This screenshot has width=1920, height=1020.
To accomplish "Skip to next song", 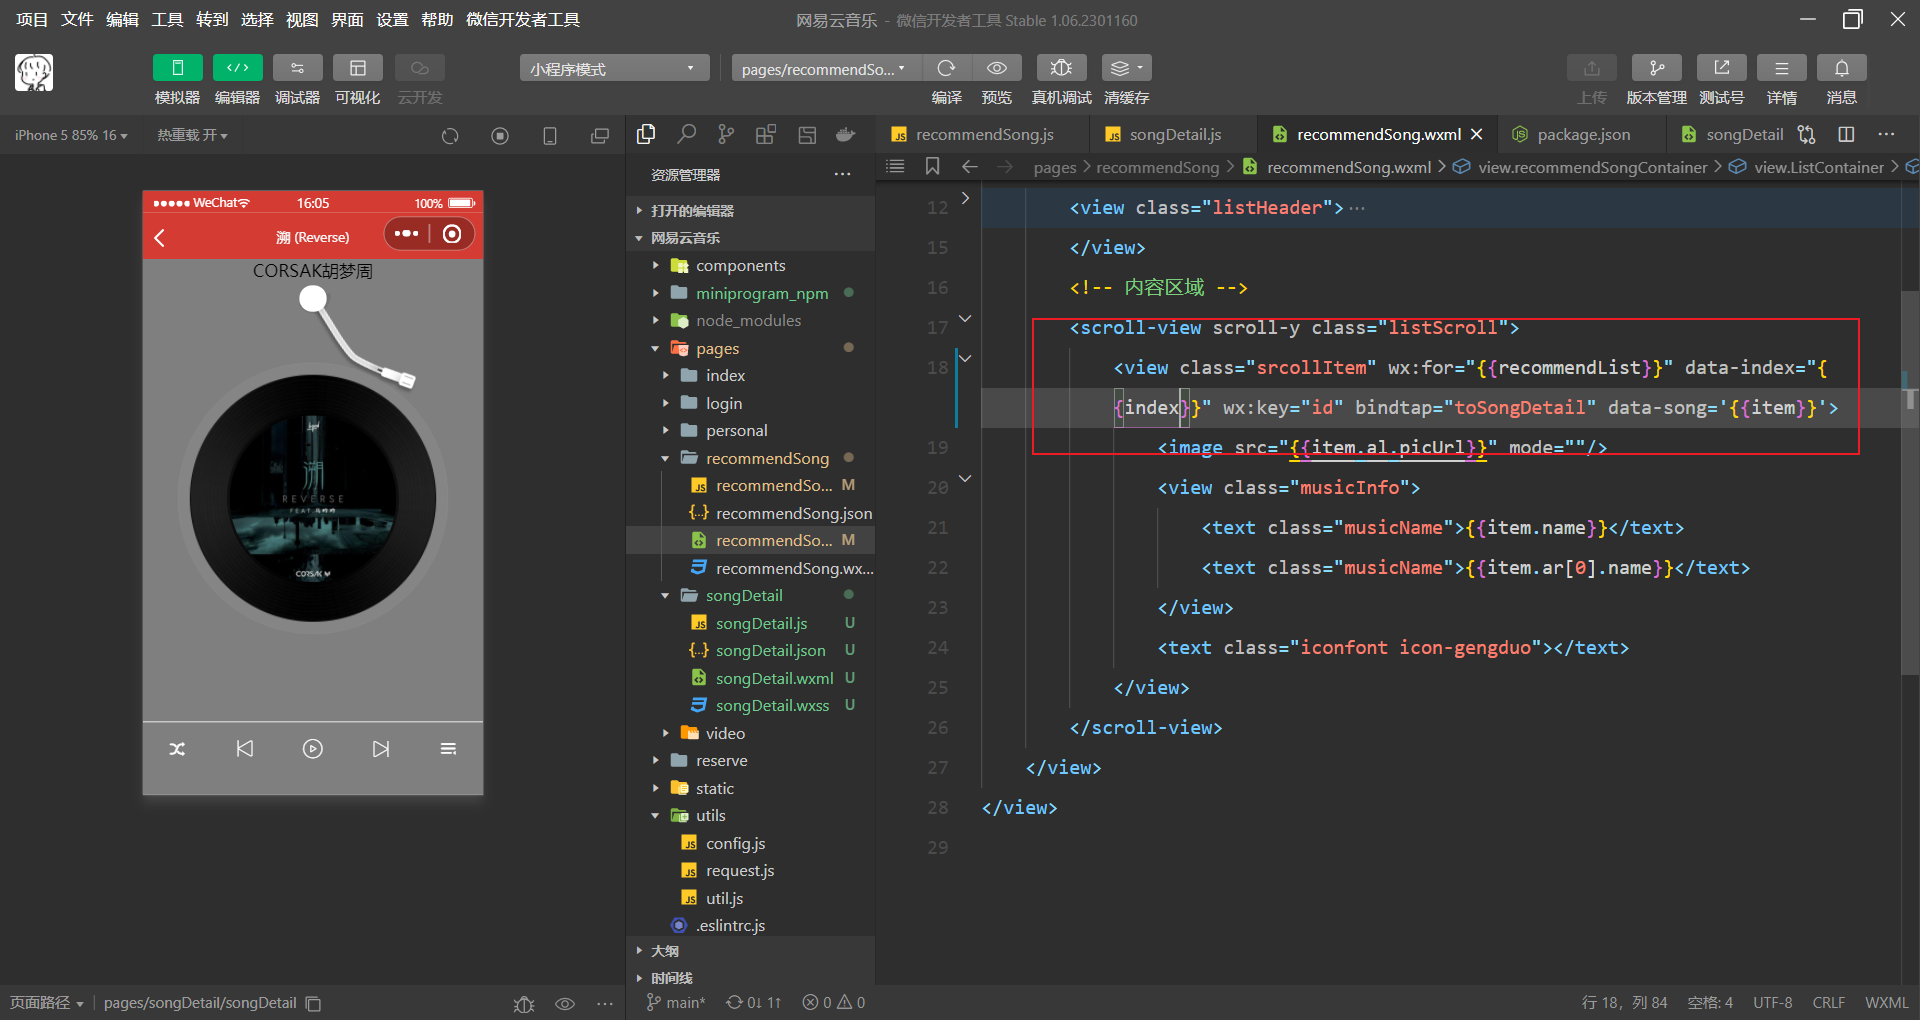I will click(381, 749).
